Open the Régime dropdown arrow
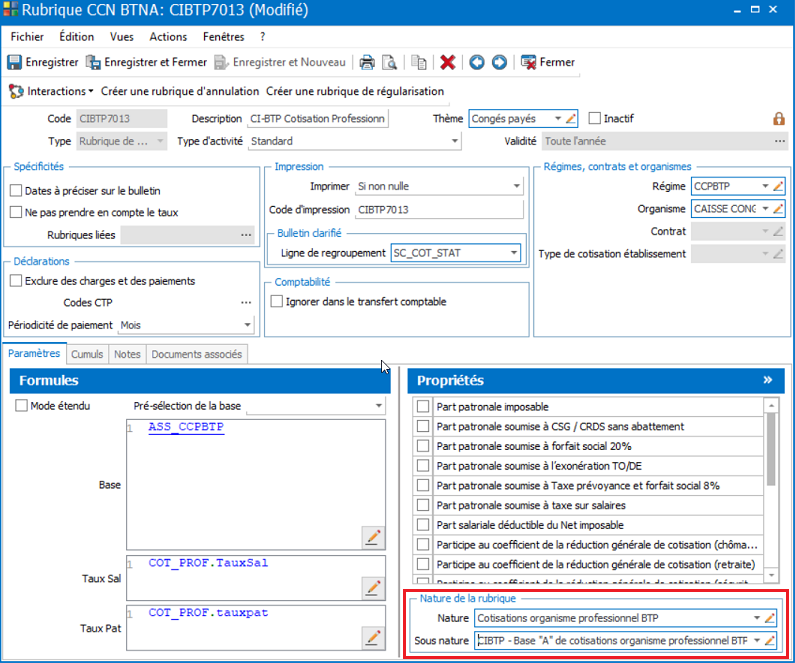This screenshot has width=795, height=663. click(765, 186)
